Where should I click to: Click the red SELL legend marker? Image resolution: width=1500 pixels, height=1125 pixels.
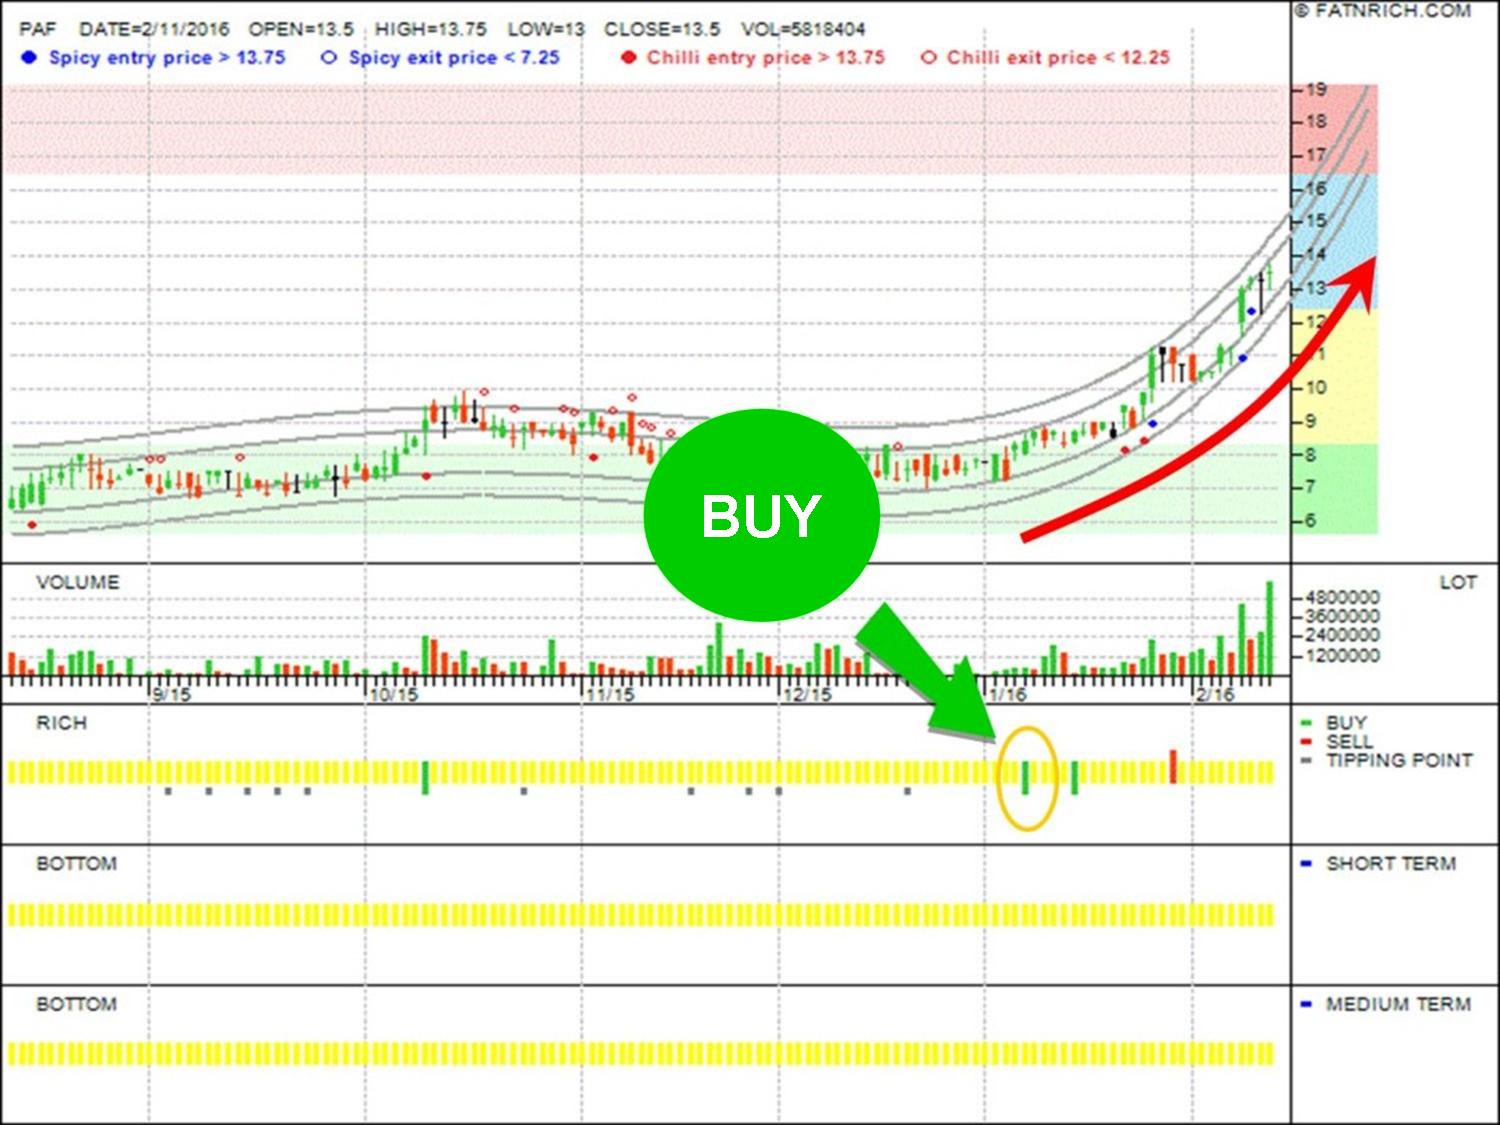click(x=1306, y=742)
